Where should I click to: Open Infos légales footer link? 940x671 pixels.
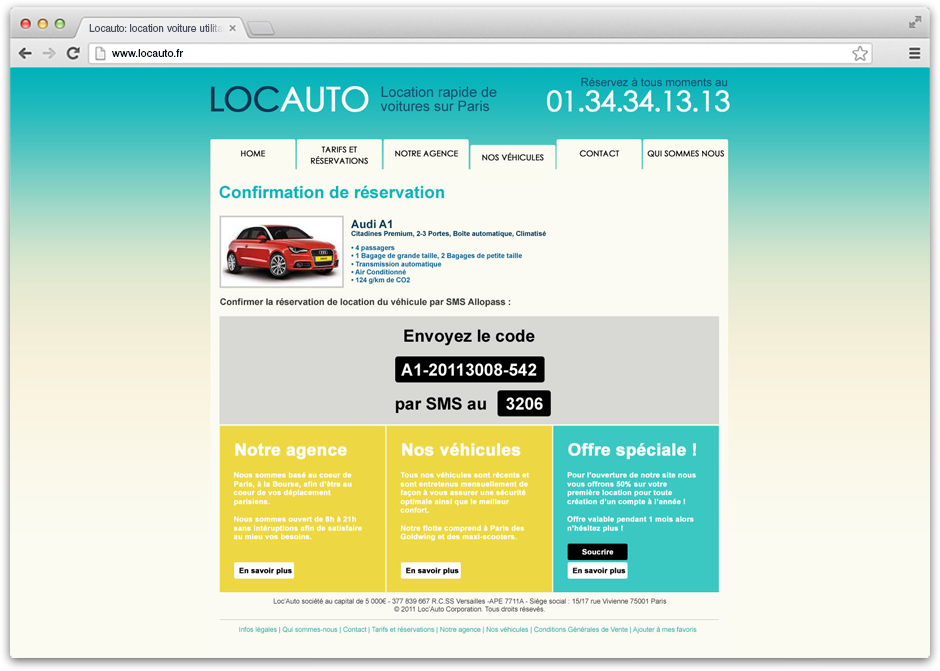tap(258, 630)
